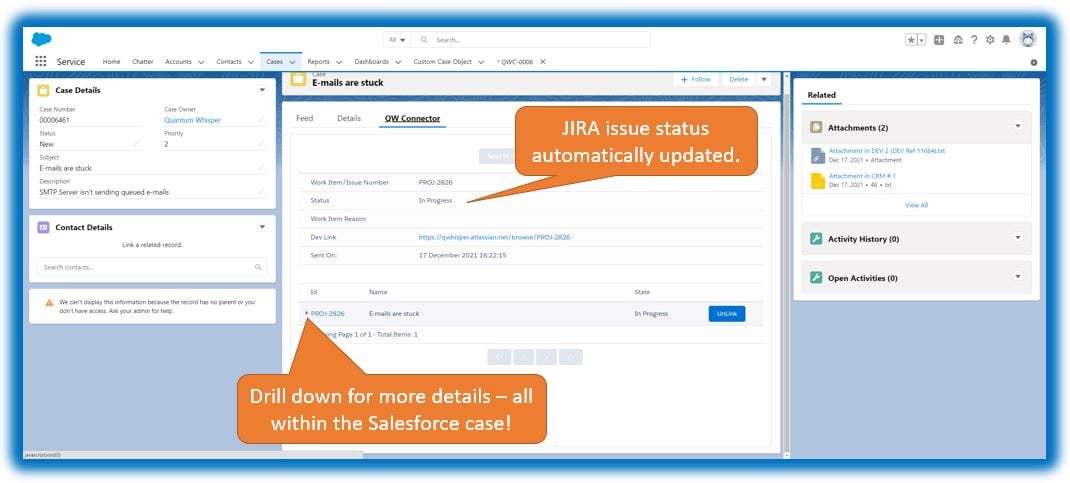The height and width of the screenshot is (483, 1070).
Task: Open the Setup gear icon
Action: click(x=990, y=40)
